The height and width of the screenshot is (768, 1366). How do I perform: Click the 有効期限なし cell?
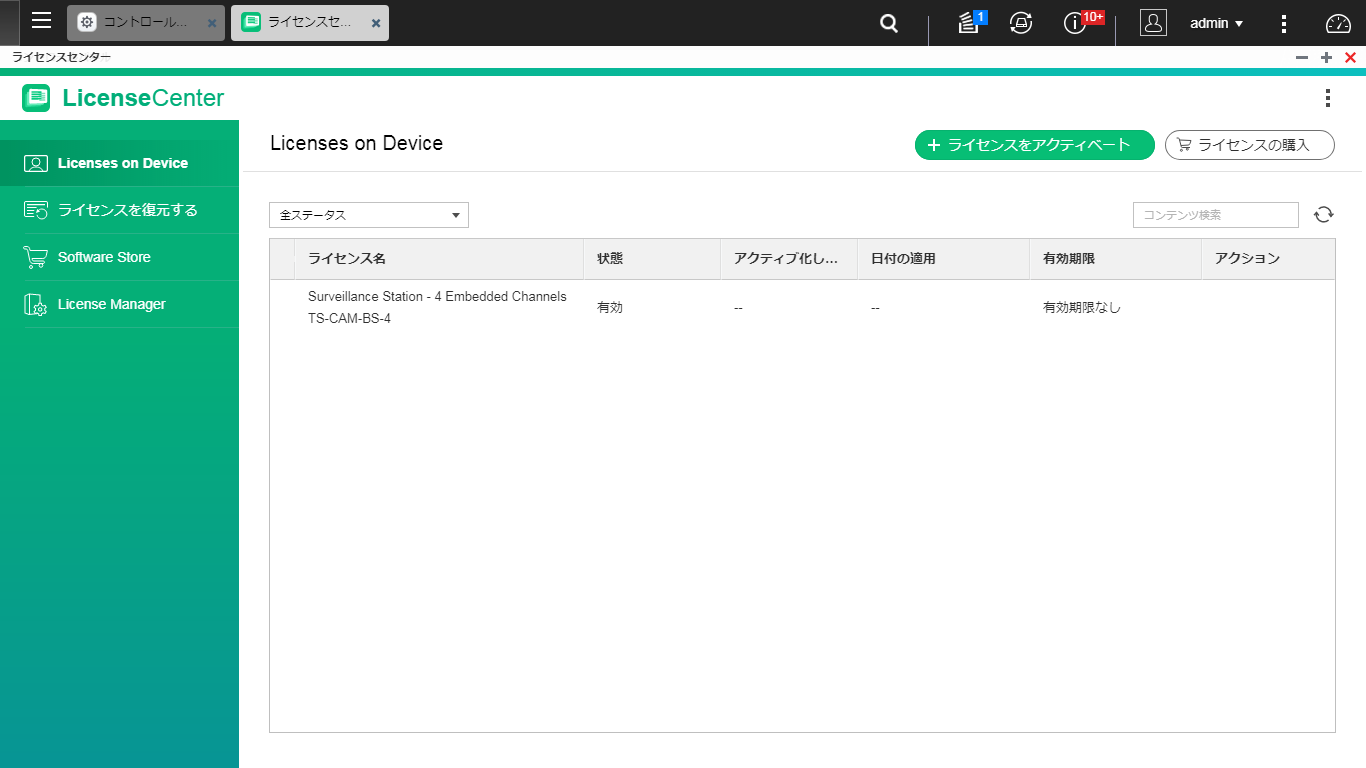pos(1082,308)
